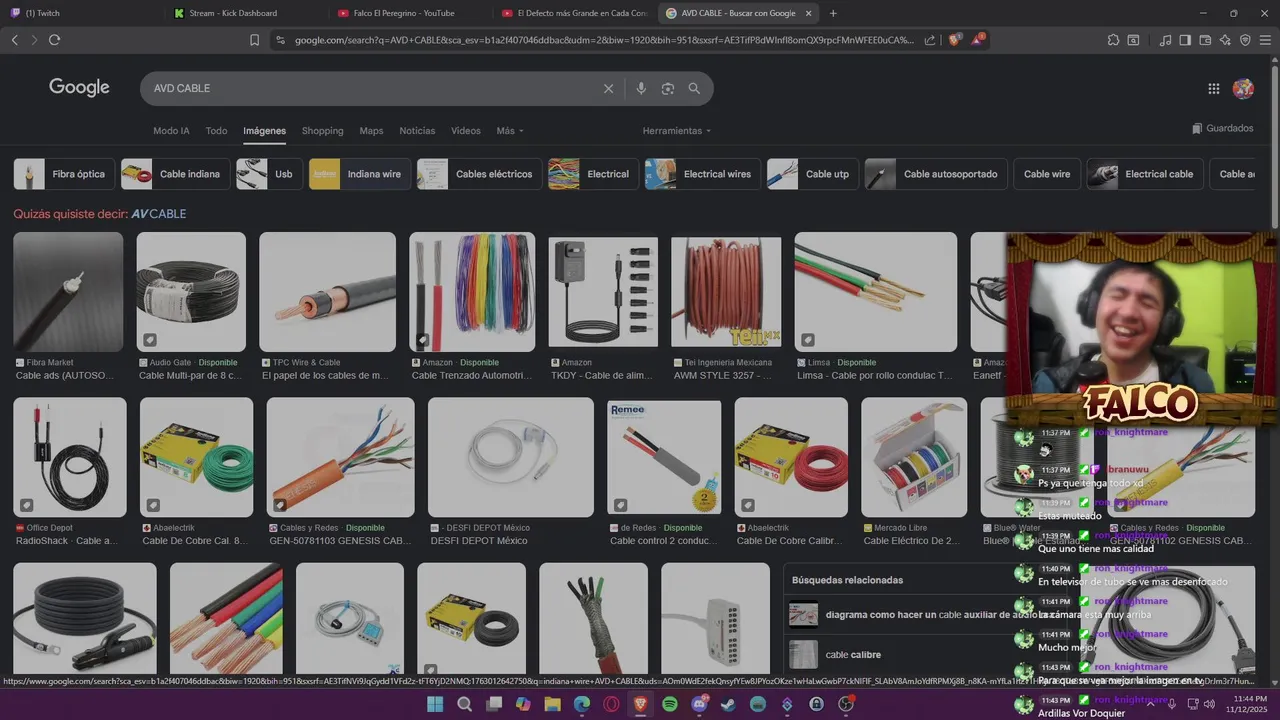Open Spotify from the taskbar
Screen dimensions: 1280x720
click(x=670, y=704)
